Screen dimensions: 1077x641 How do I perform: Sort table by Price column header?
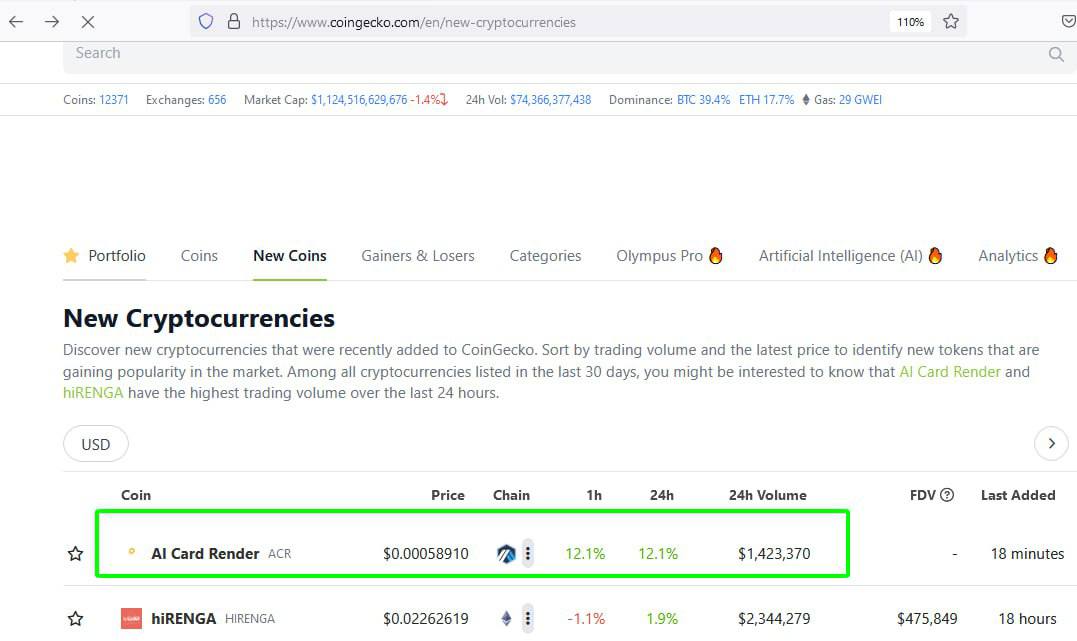tap(448, 495)
